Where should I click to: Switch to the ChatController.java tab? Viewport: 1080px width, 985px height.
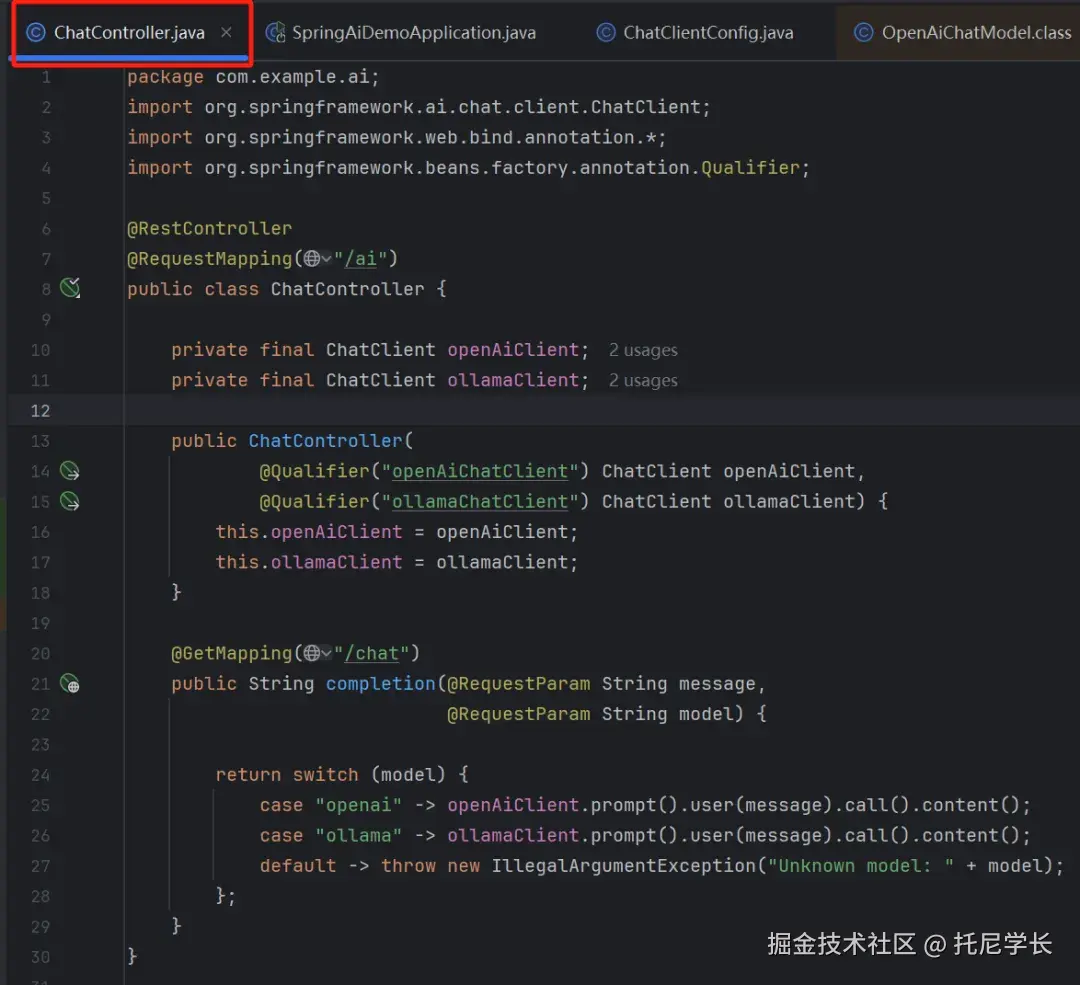129,32
